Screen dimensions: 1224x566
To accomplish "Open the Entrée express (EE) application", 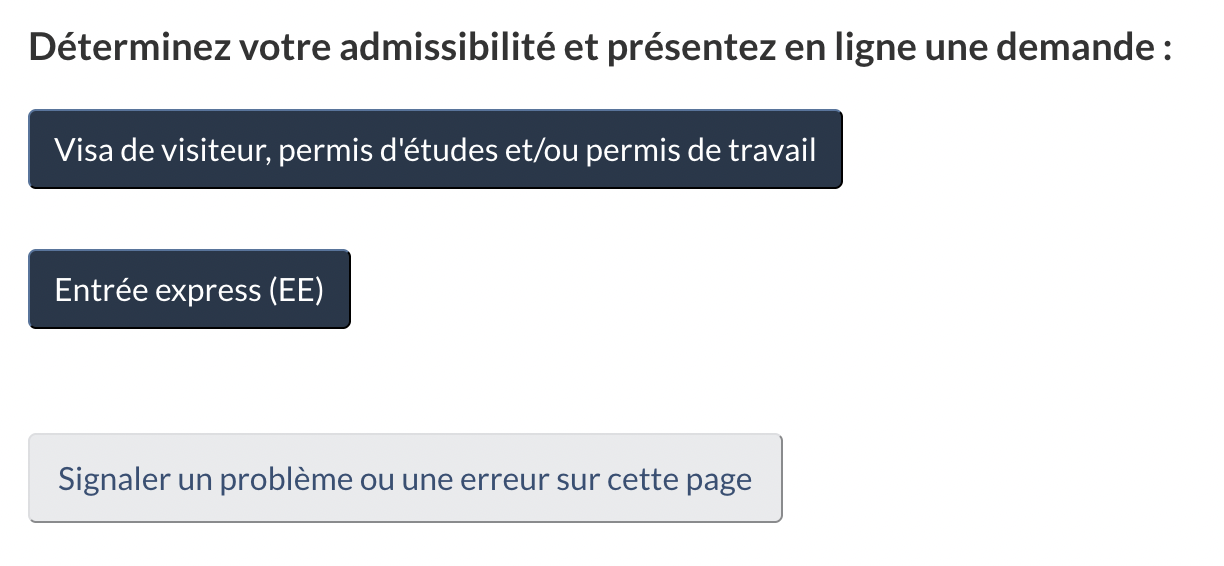I will [189, 289].
